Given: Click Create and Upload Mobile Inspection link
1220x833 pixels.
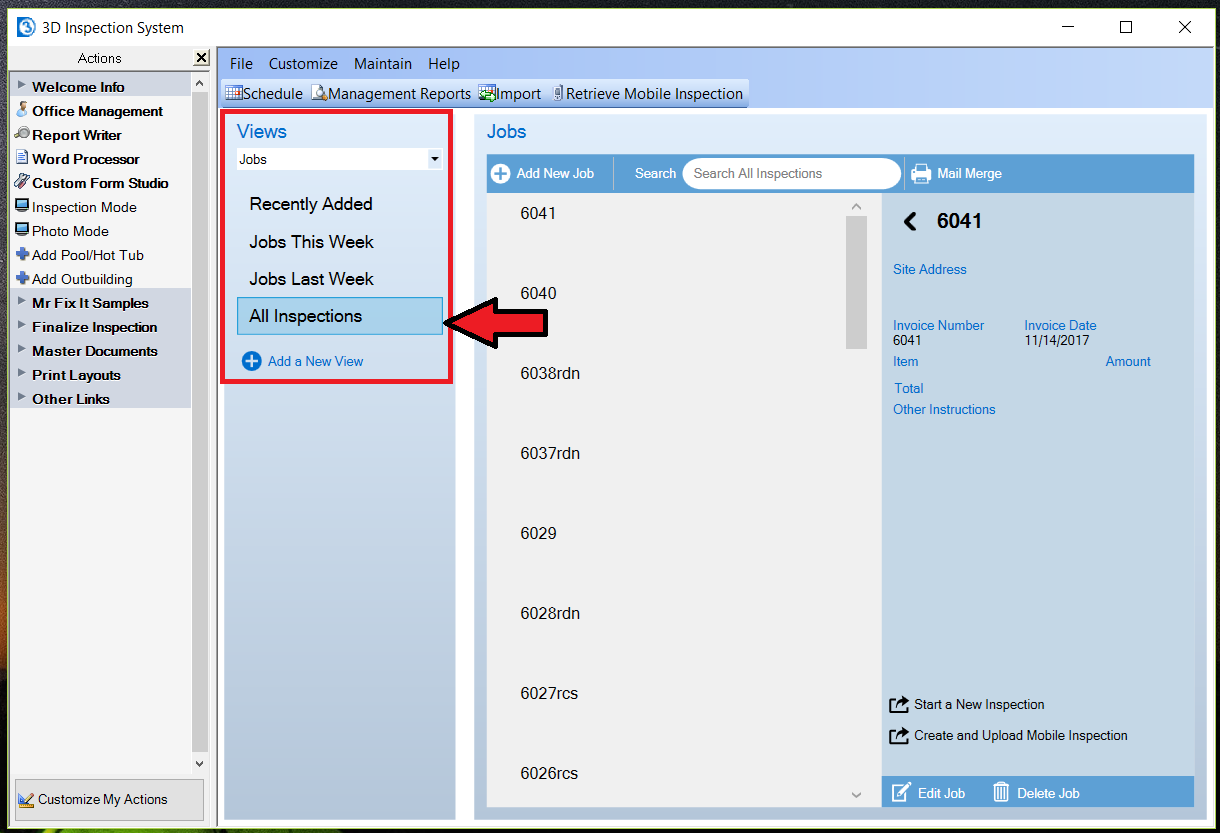Looking at the screenshot, I should [x=1021, y=736].
